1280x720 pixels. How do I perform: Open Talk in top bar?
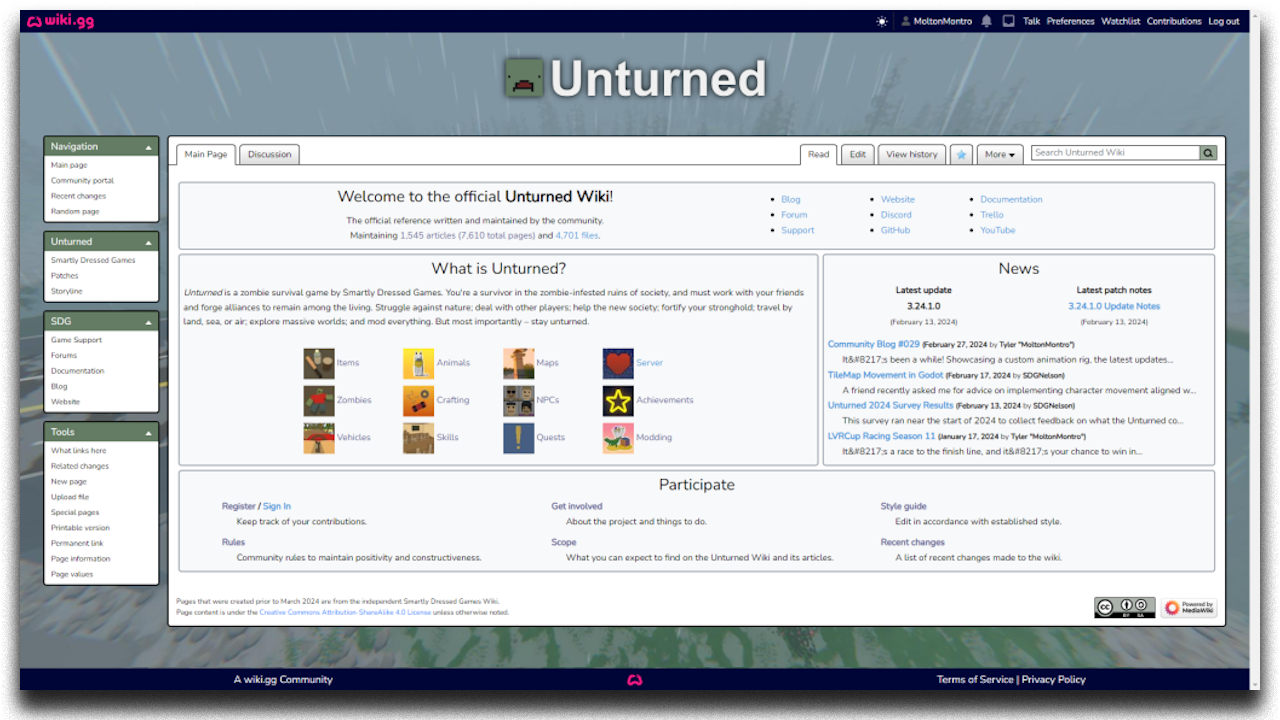[x=1032, y=21]
